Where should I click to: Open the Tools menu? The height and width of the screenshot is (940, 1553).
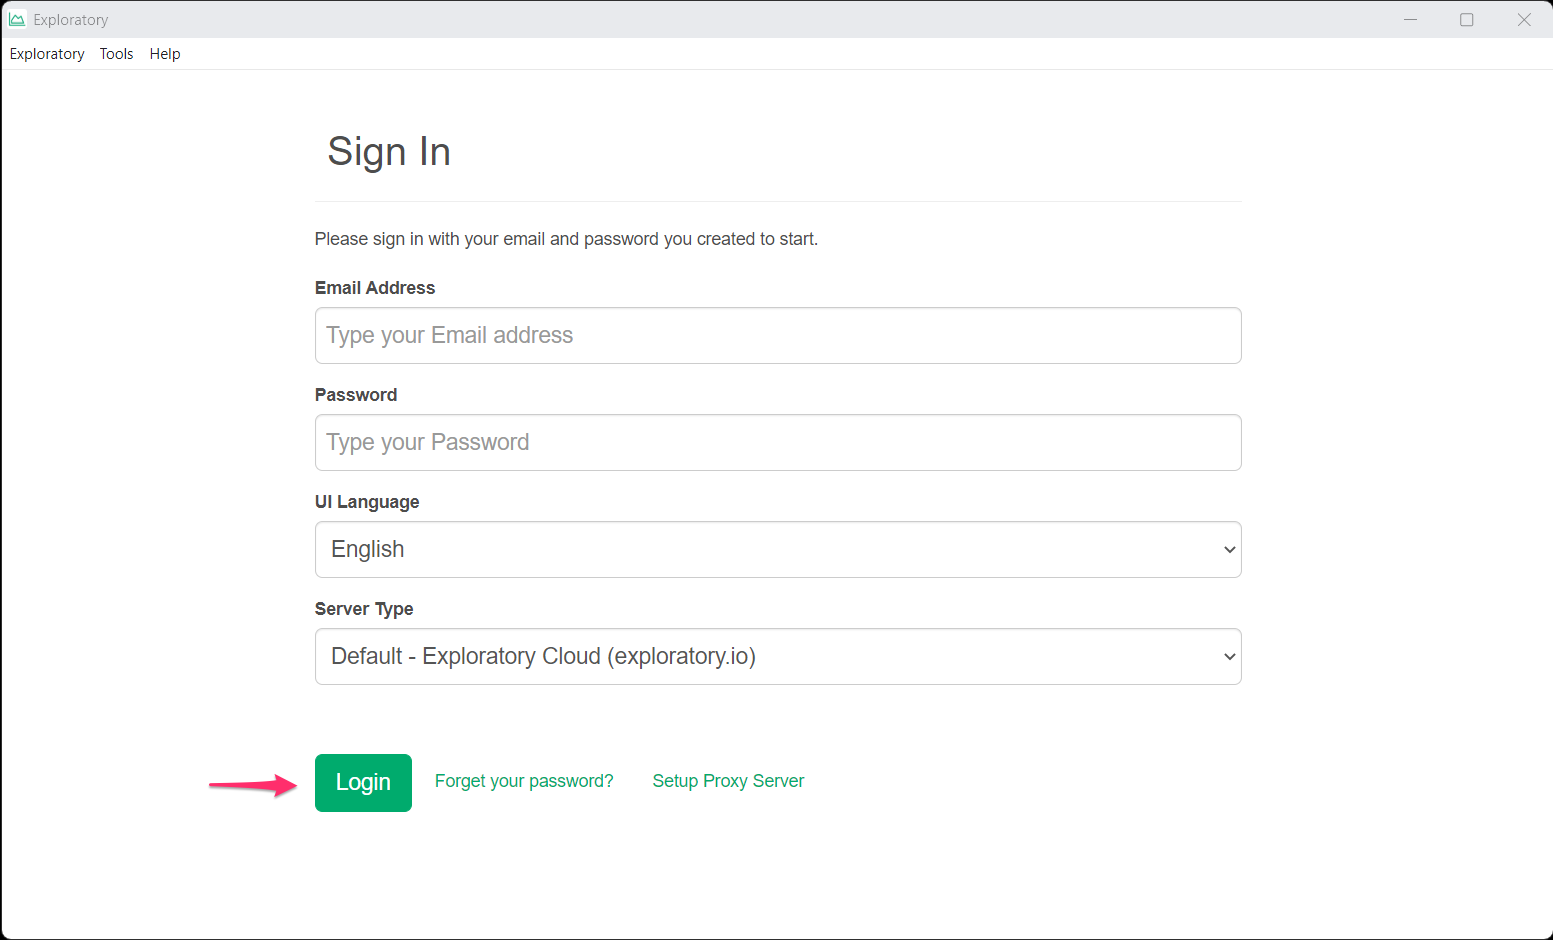(x=116, y=54)
